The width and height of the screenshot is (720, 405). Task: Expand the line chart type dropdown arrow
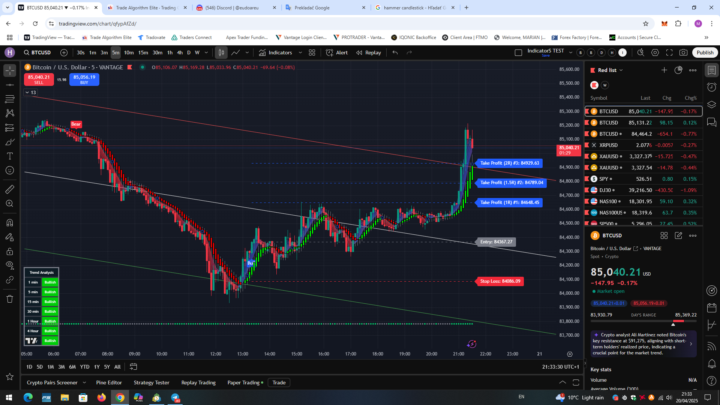(247, 53)
